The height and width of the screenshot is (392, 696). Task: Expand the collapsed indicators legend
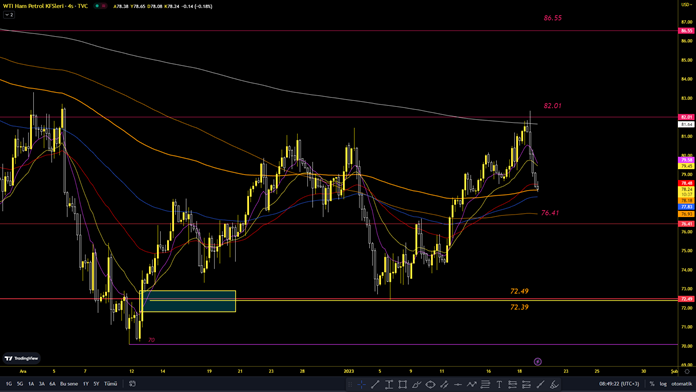tap(9, 15)
